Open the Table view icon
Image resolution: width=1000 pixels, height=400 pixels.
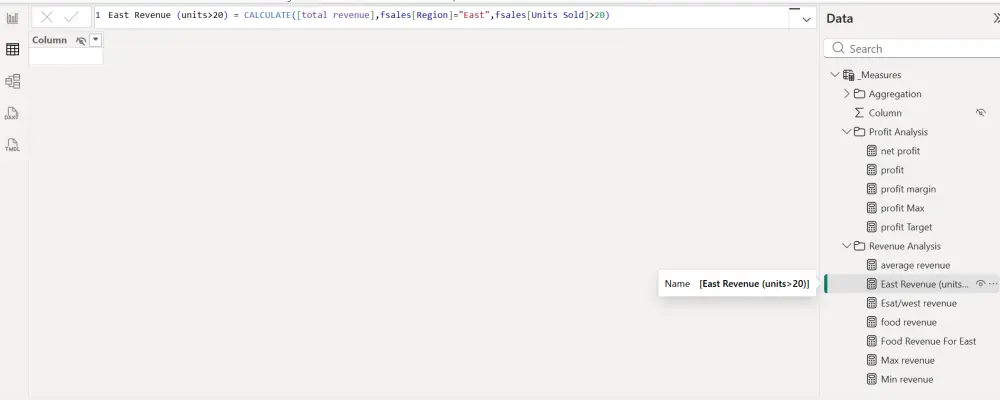[x=12, y=50]
